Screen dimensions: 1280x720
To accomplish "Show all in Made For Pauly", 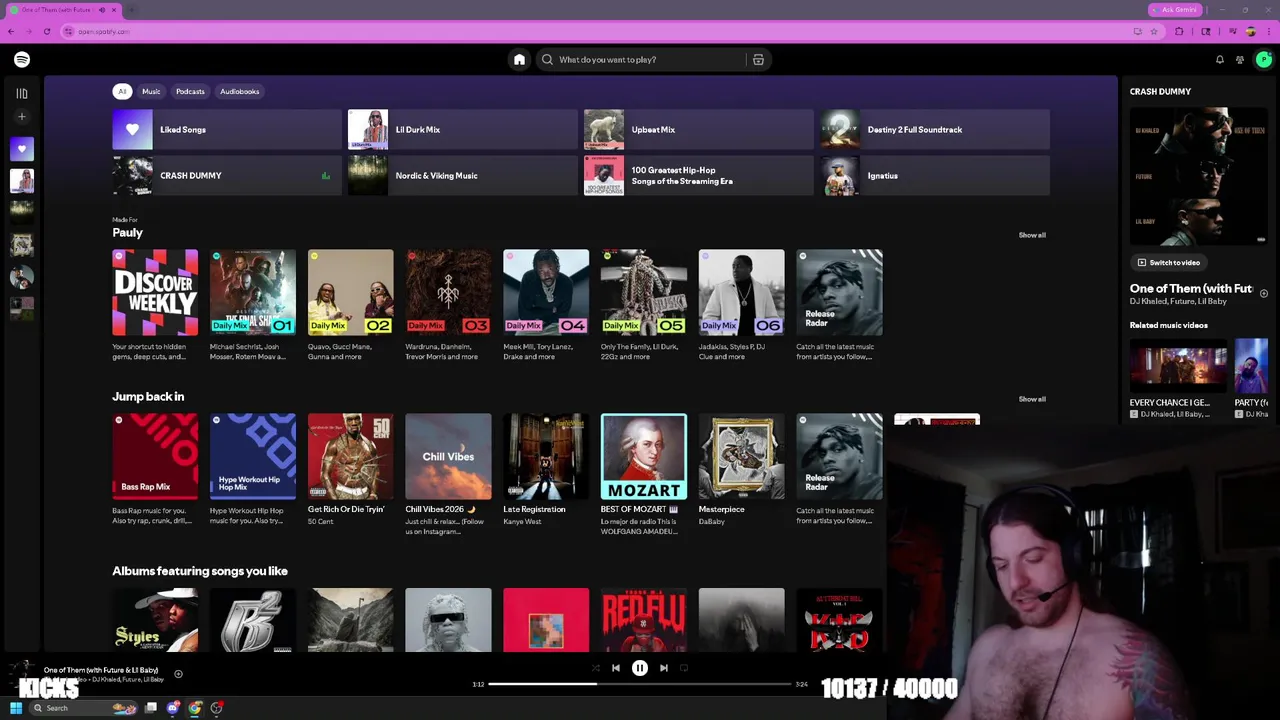I will pos(1032,235).
